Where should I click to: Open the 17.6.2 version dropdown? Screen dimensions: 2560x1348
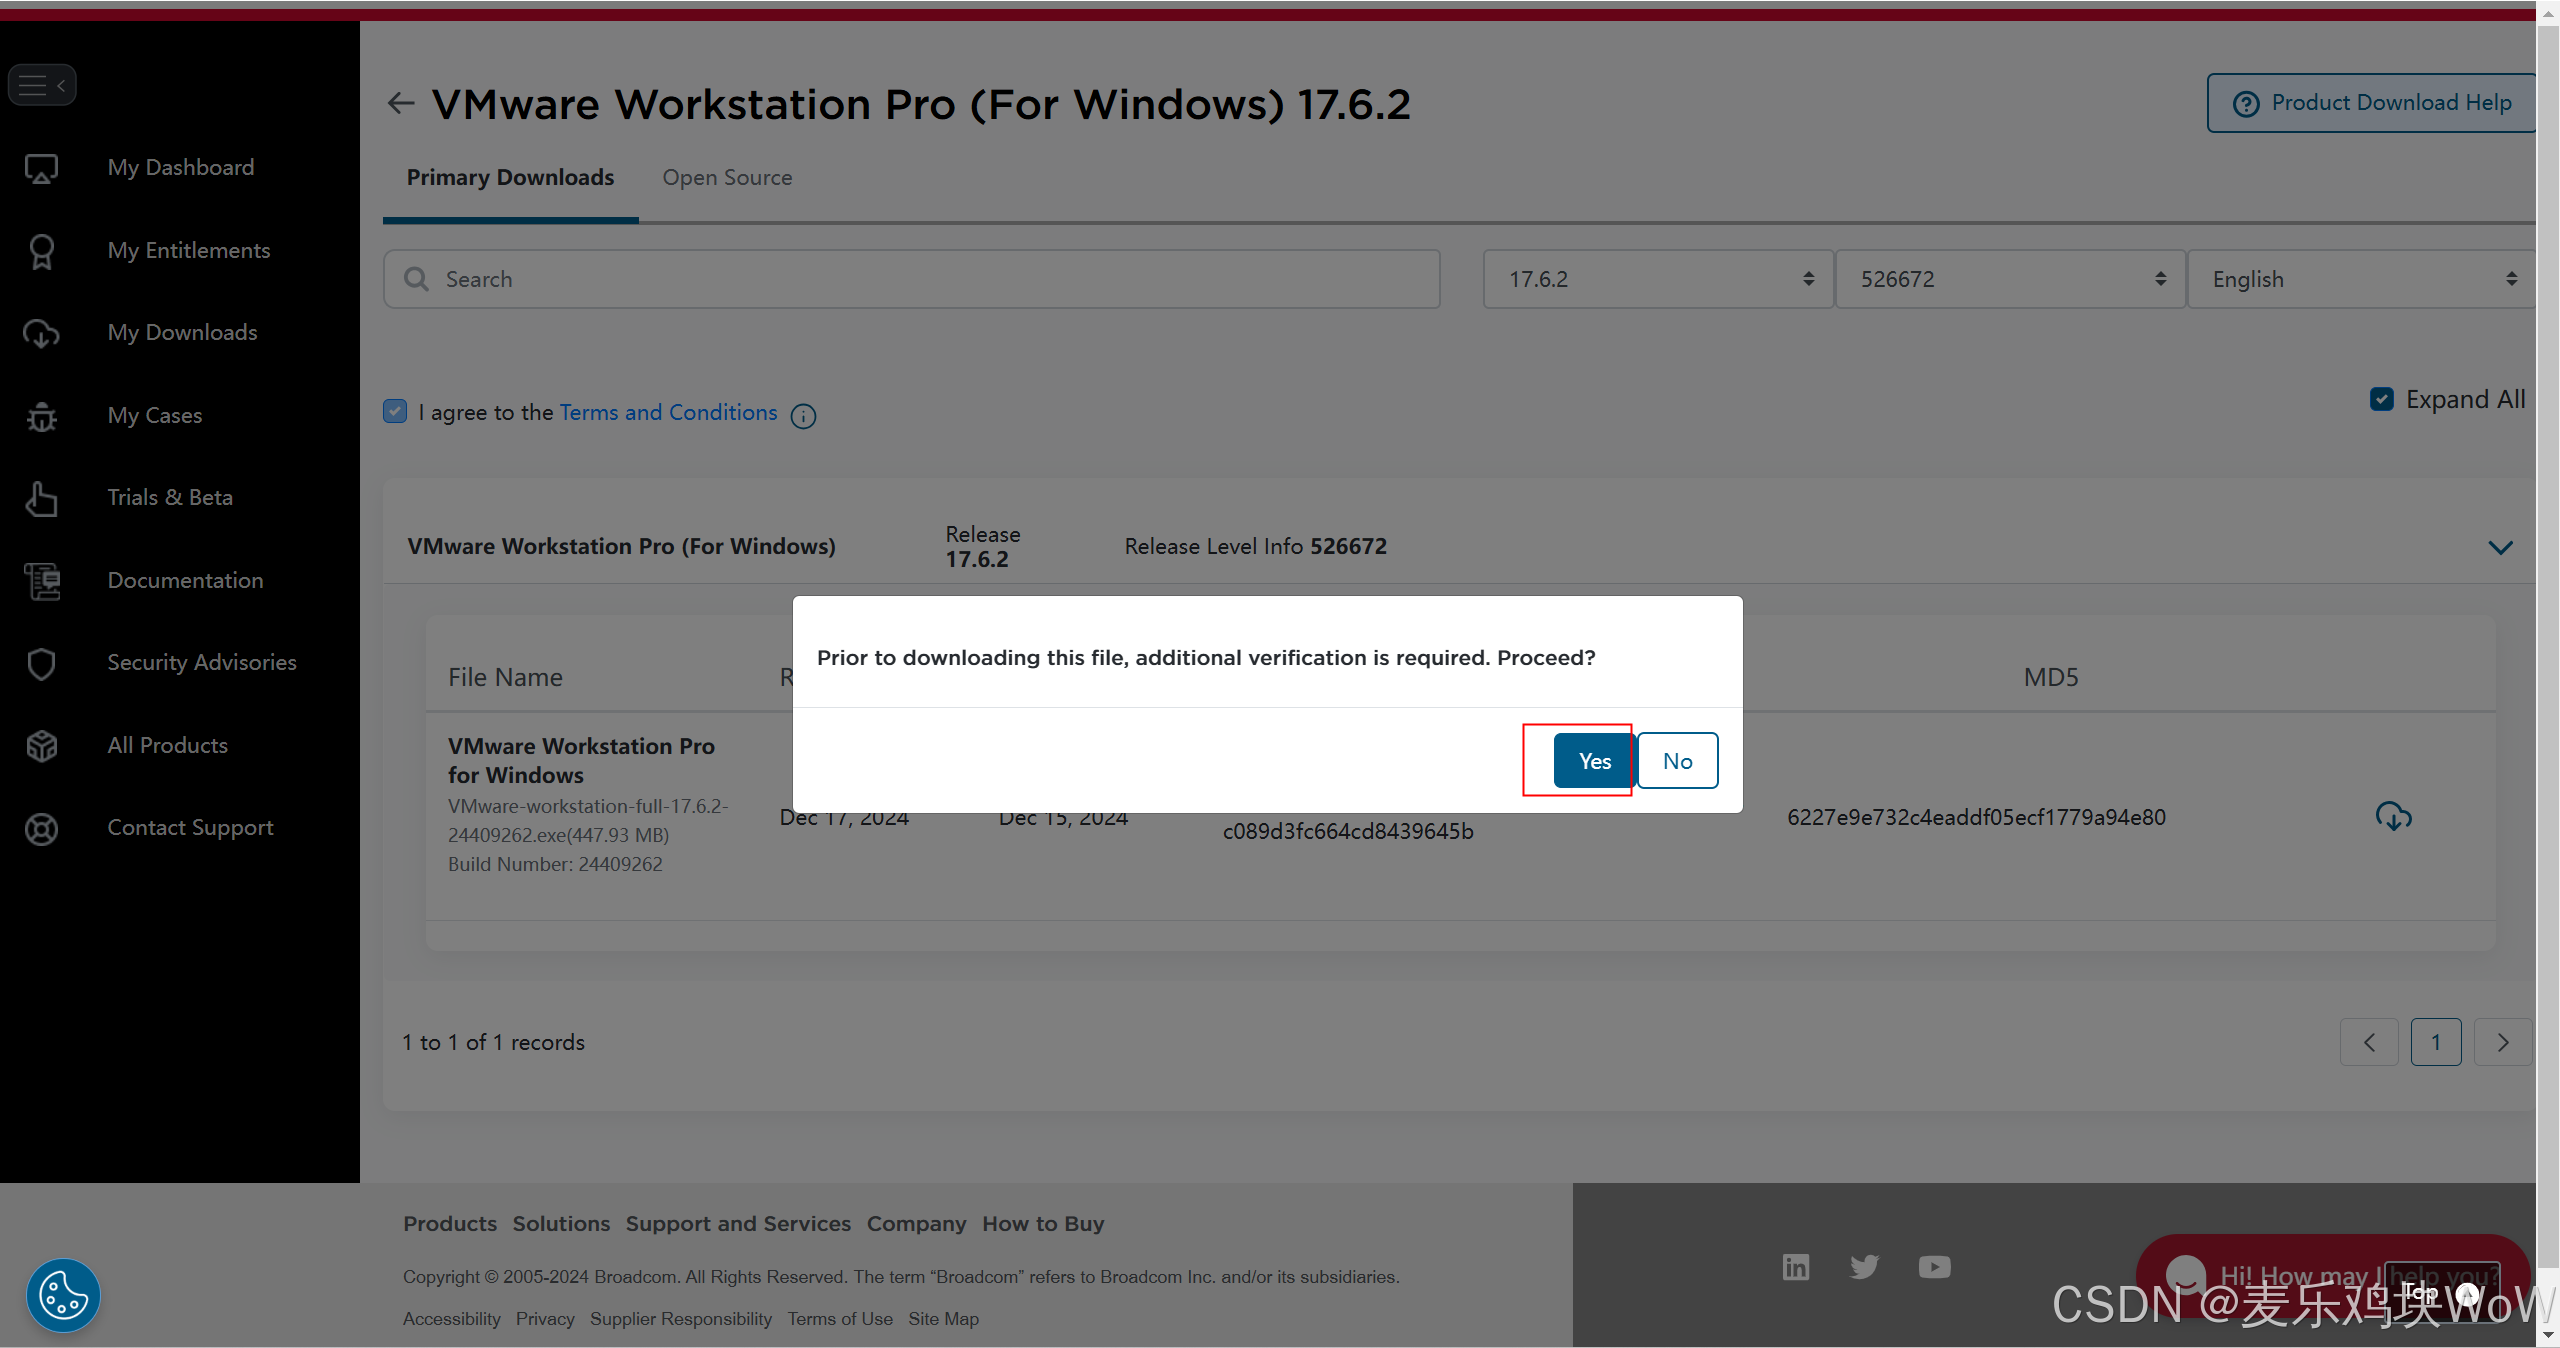point(1658,279)
